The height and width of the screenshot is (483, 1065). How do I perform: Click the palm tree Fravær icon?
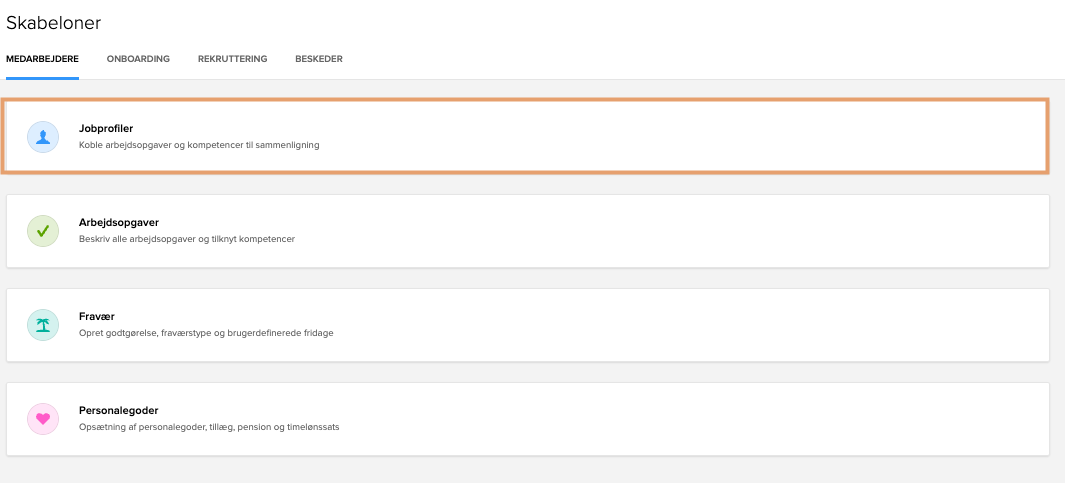pyautogui.click(x=43, y=325)
